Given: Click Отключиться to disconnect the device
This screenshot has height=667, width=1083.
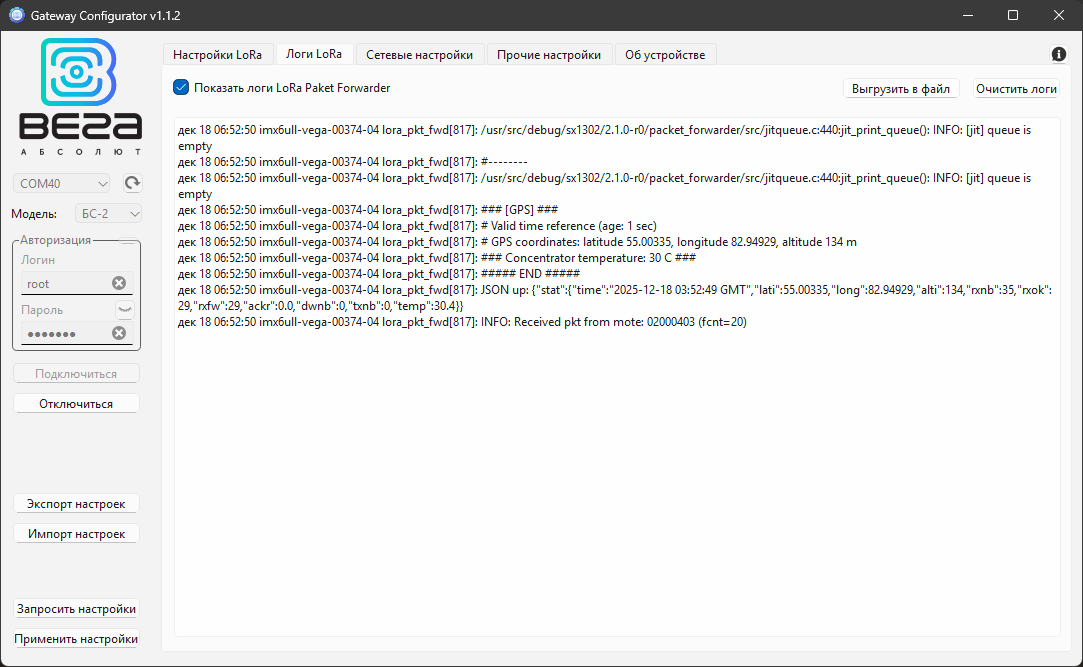Looking at the screenshot, I should 76,403.
